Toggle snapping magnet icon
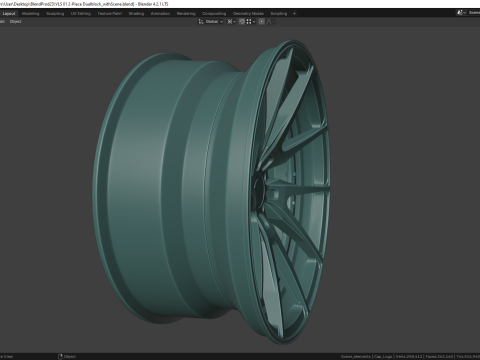The image size is (480, 360). tap(242, 22)
